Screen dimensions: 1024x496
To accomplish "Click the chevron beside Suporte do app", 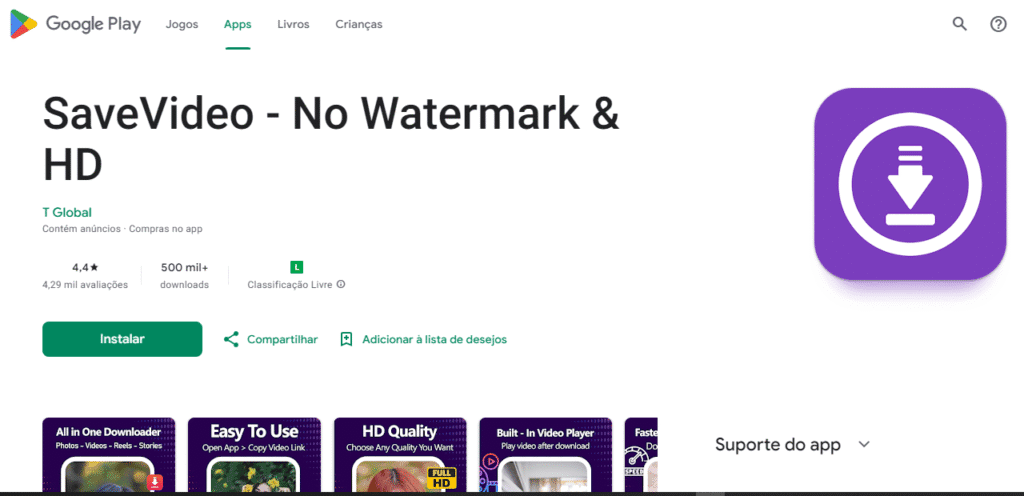I will (x=864, y=445).
